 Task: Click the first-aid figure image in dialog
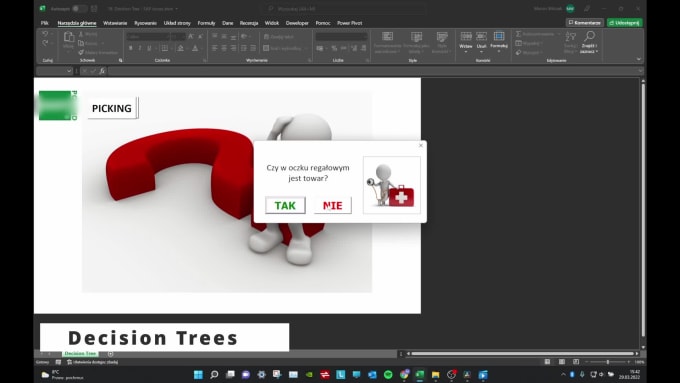392,185
